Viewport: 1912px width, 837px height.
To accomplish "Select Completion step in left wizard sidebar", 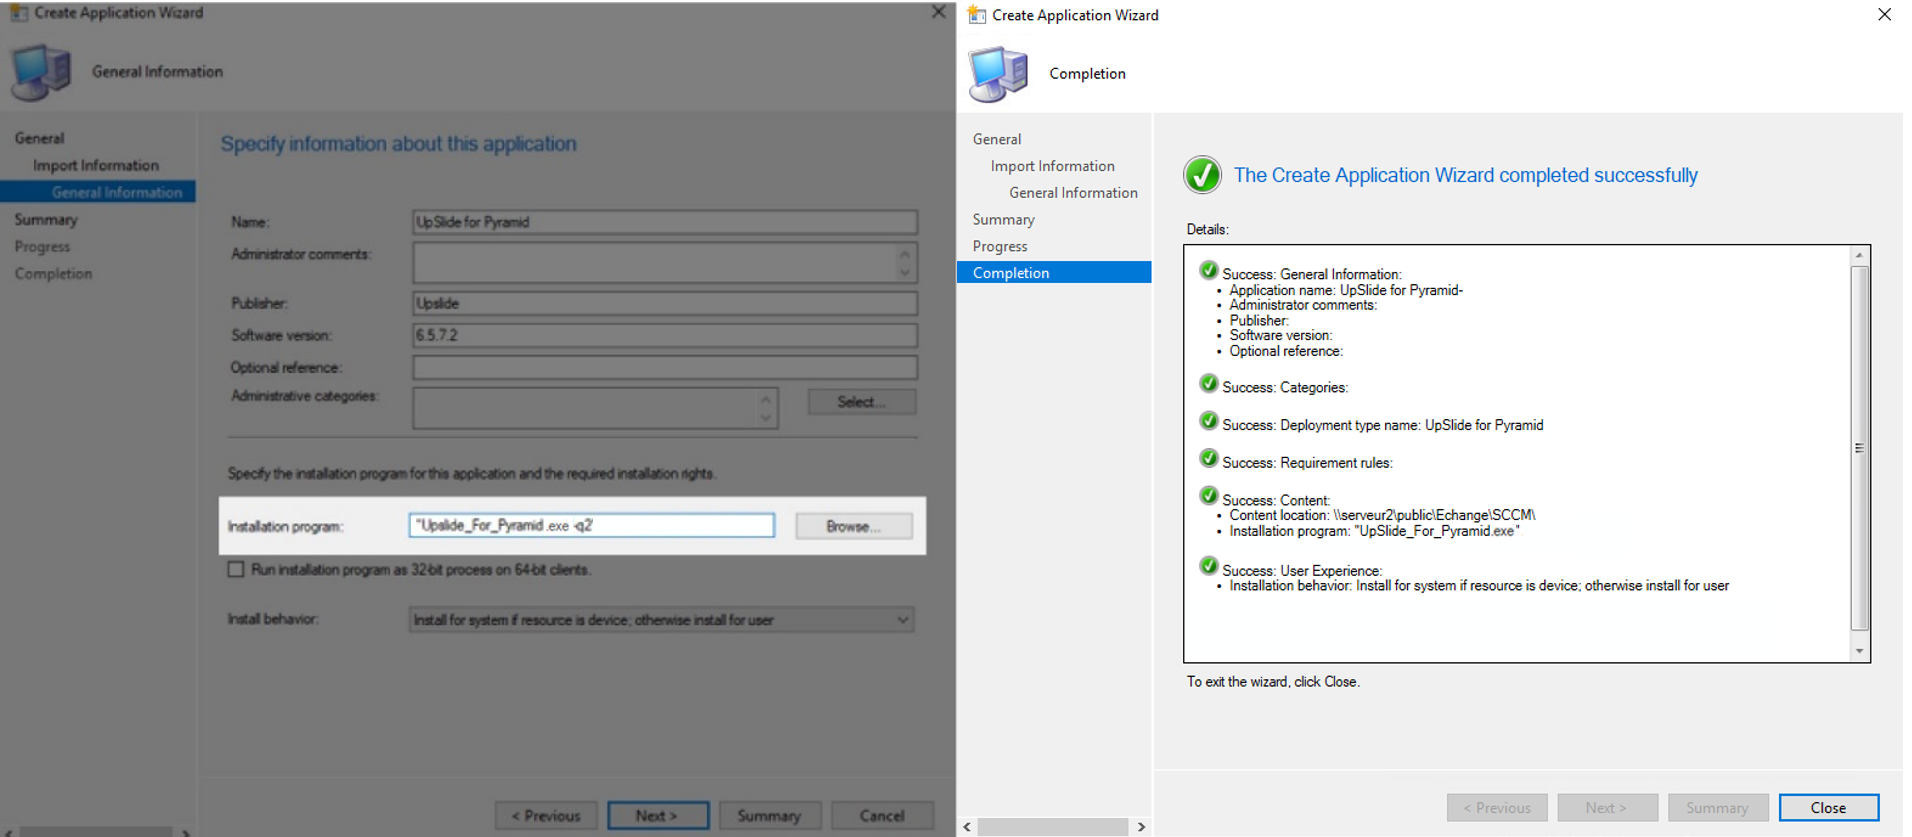I will point(53,273).
